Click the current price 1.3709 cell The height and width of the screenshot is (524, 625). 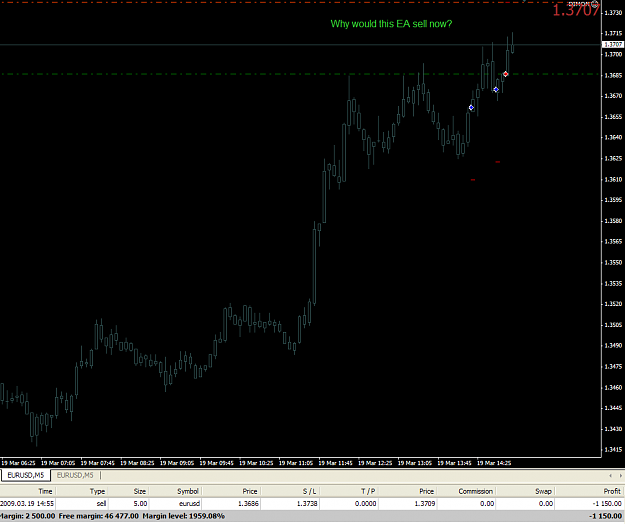point(425,504)
